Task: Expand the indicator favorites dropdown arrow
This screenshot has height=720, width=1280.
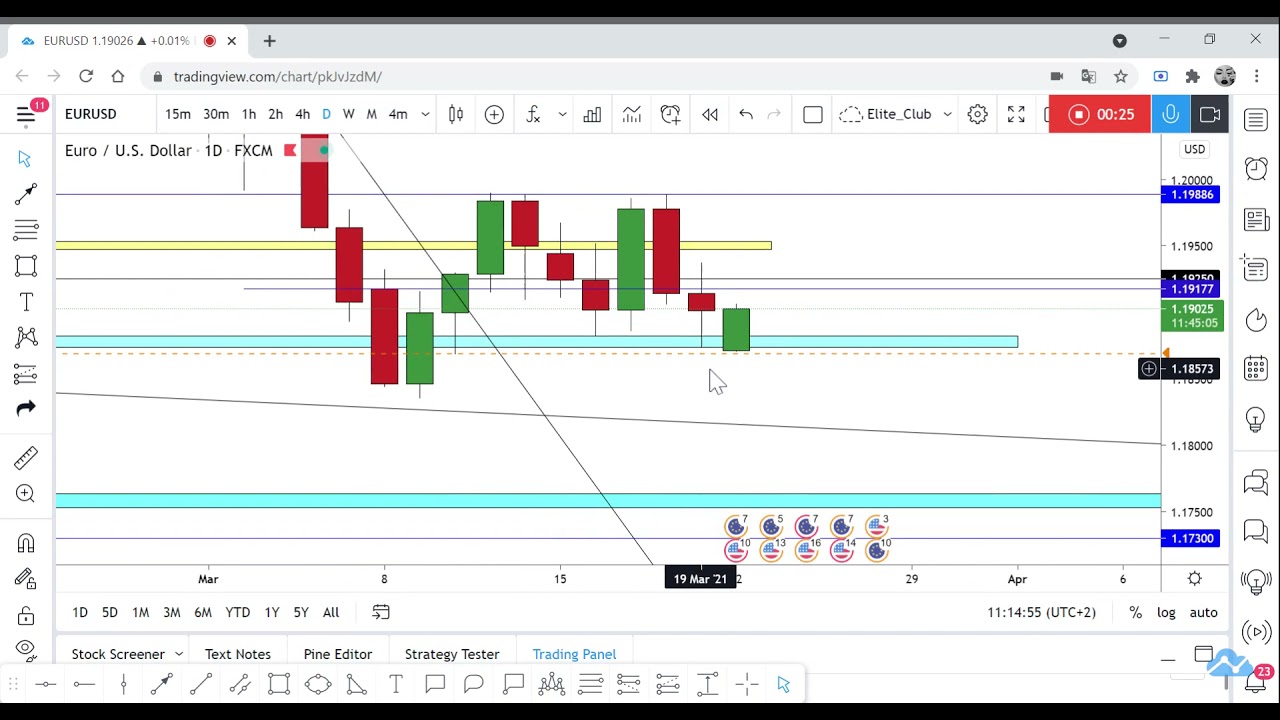Action: tap(562, 114)
